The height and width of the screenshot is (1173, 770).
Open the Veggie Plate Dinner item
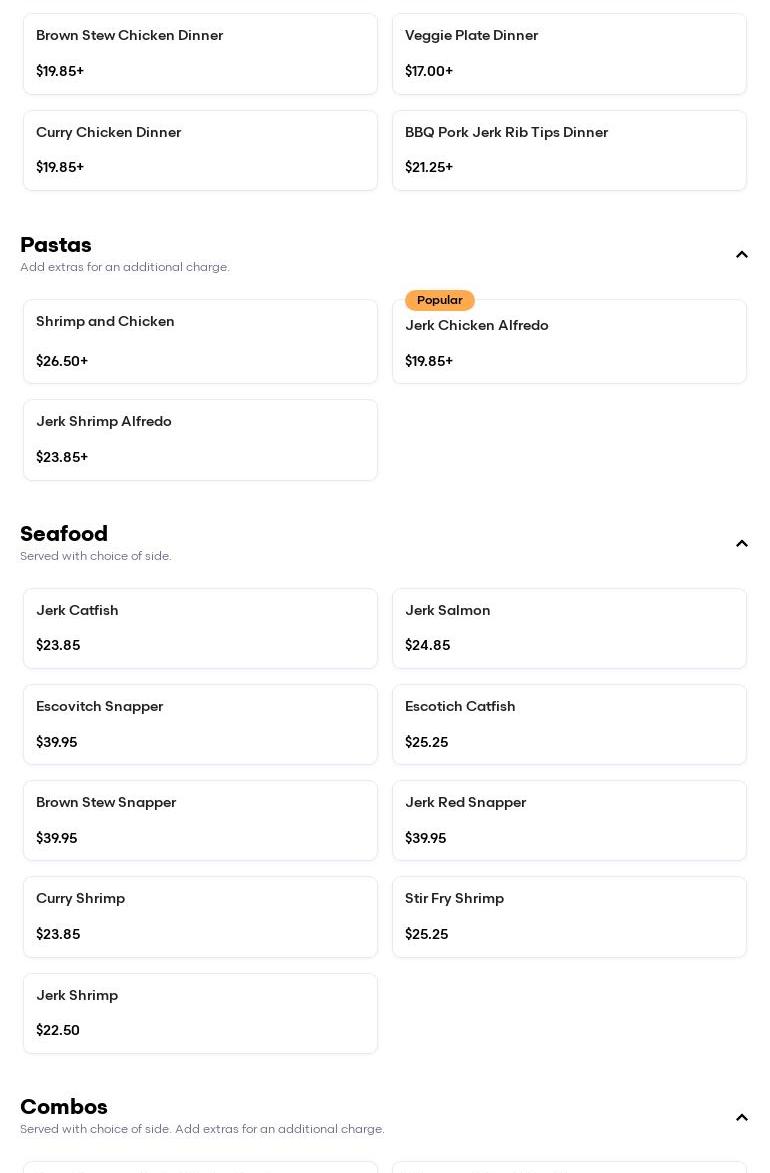(x=569, y=54)
